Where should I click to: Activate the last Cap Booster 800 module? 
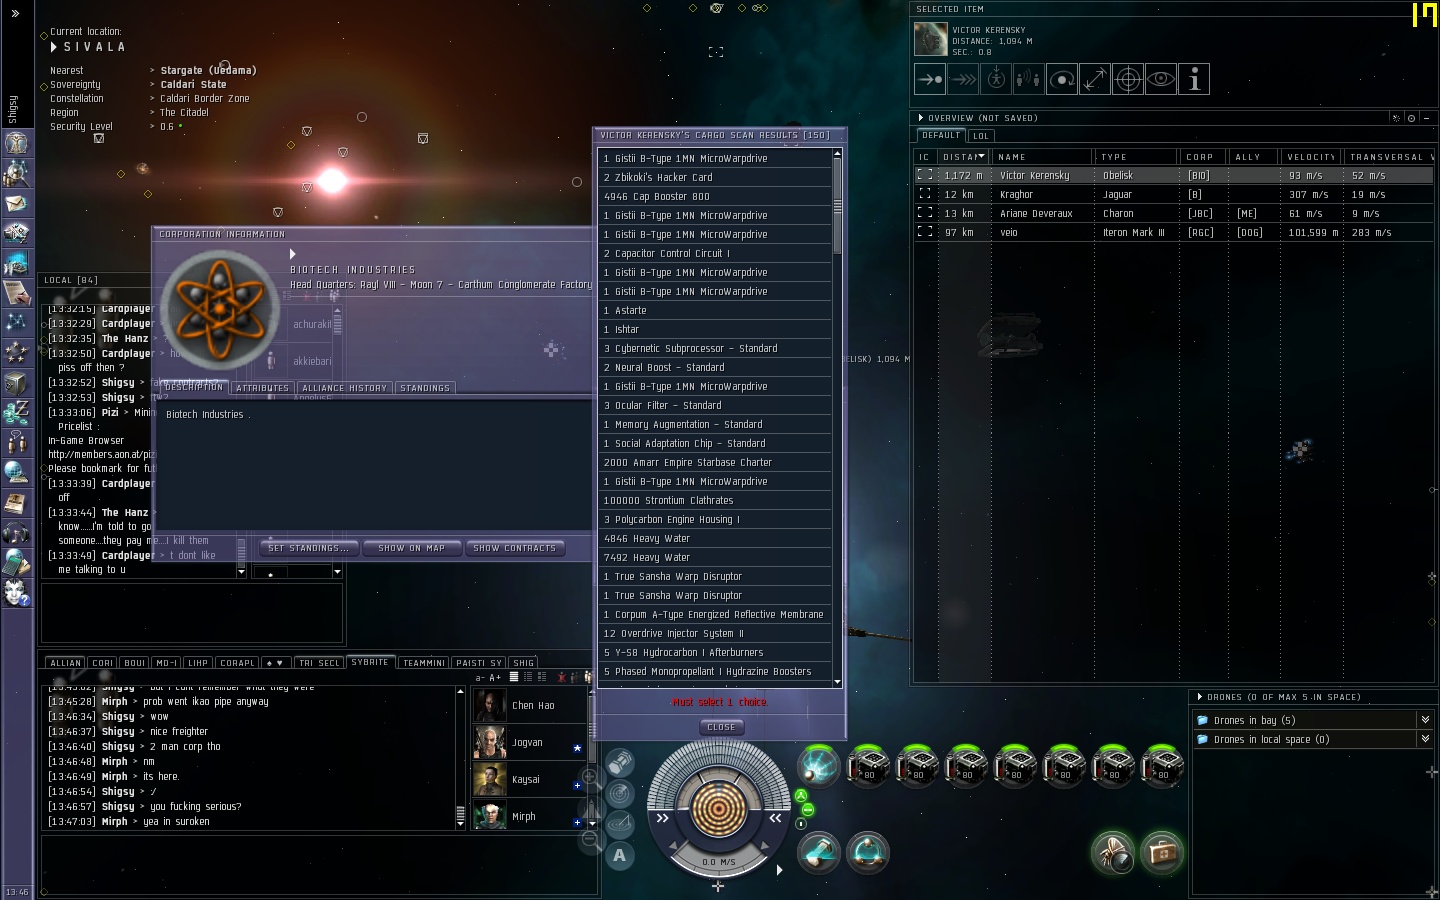click(1162, 766)
